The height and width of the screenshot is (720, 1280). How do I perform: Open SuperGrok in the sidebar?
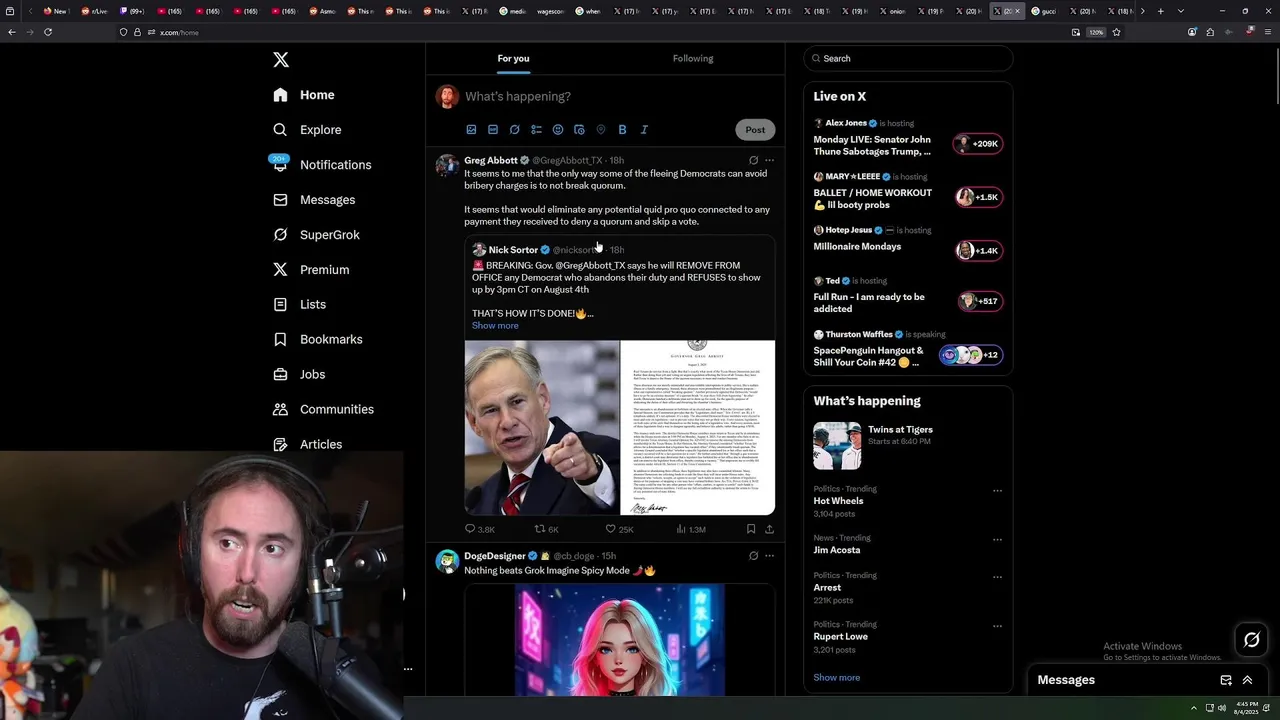(316, 235)
